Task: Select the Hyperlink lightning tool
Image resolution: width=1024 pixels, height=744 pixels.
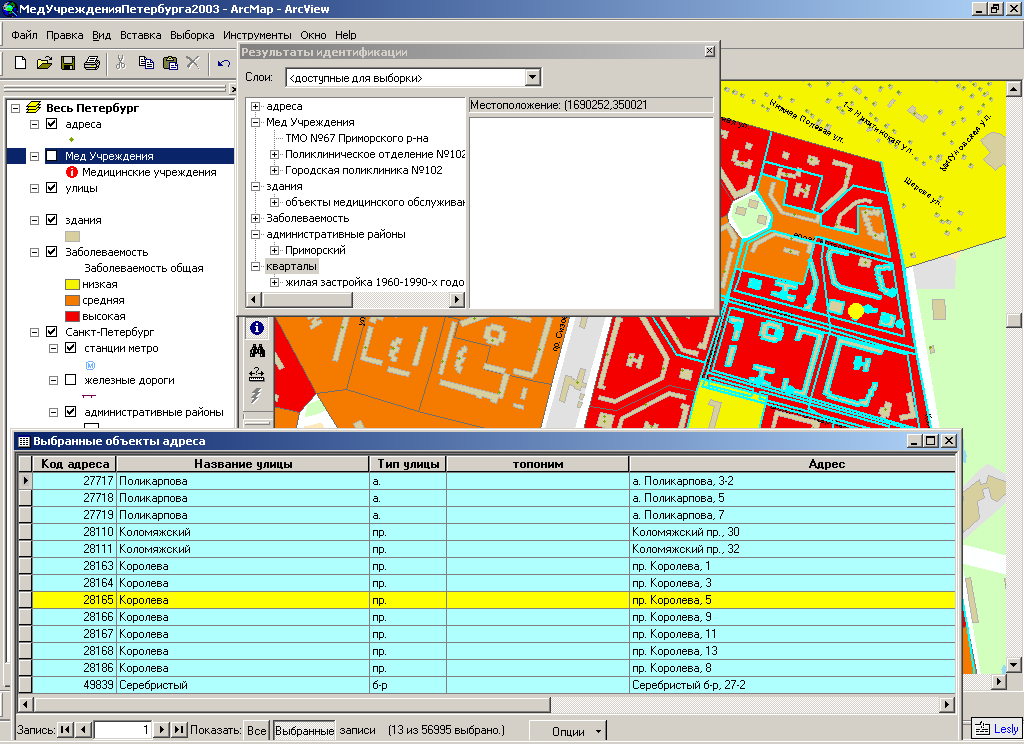Action: pos(257,396)
